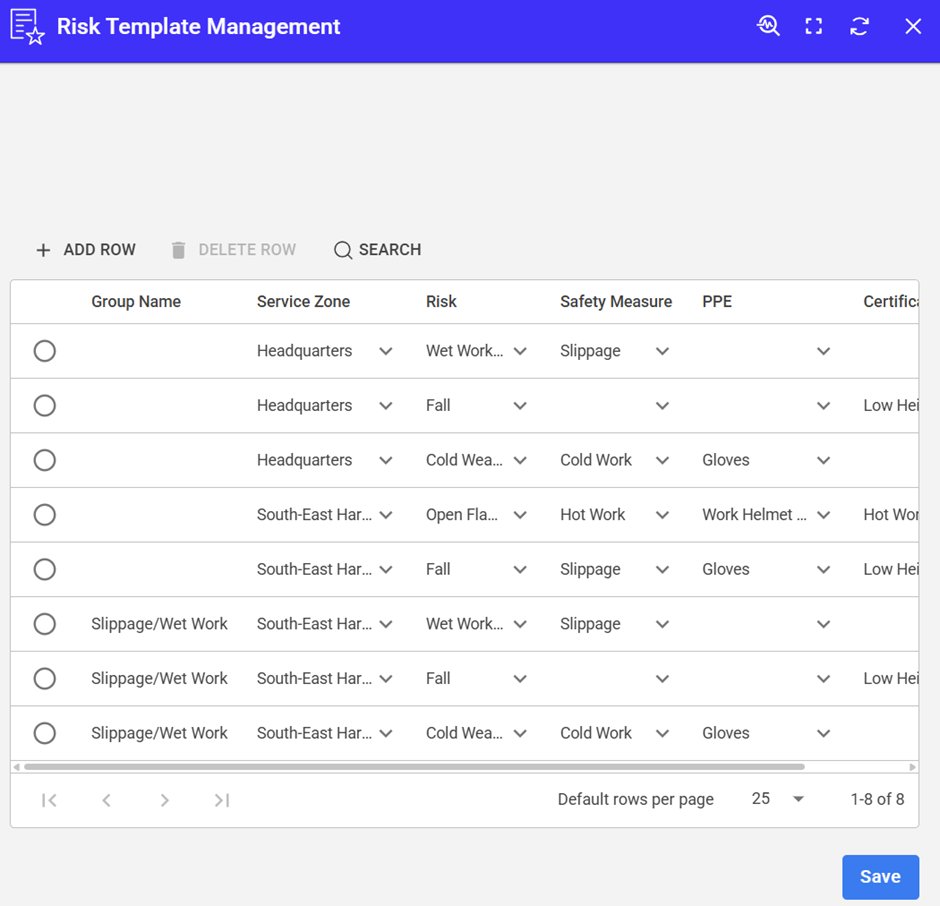Select radio button for Open Flame row
This screenshot has height=906, width=940.
pos(45,515)
